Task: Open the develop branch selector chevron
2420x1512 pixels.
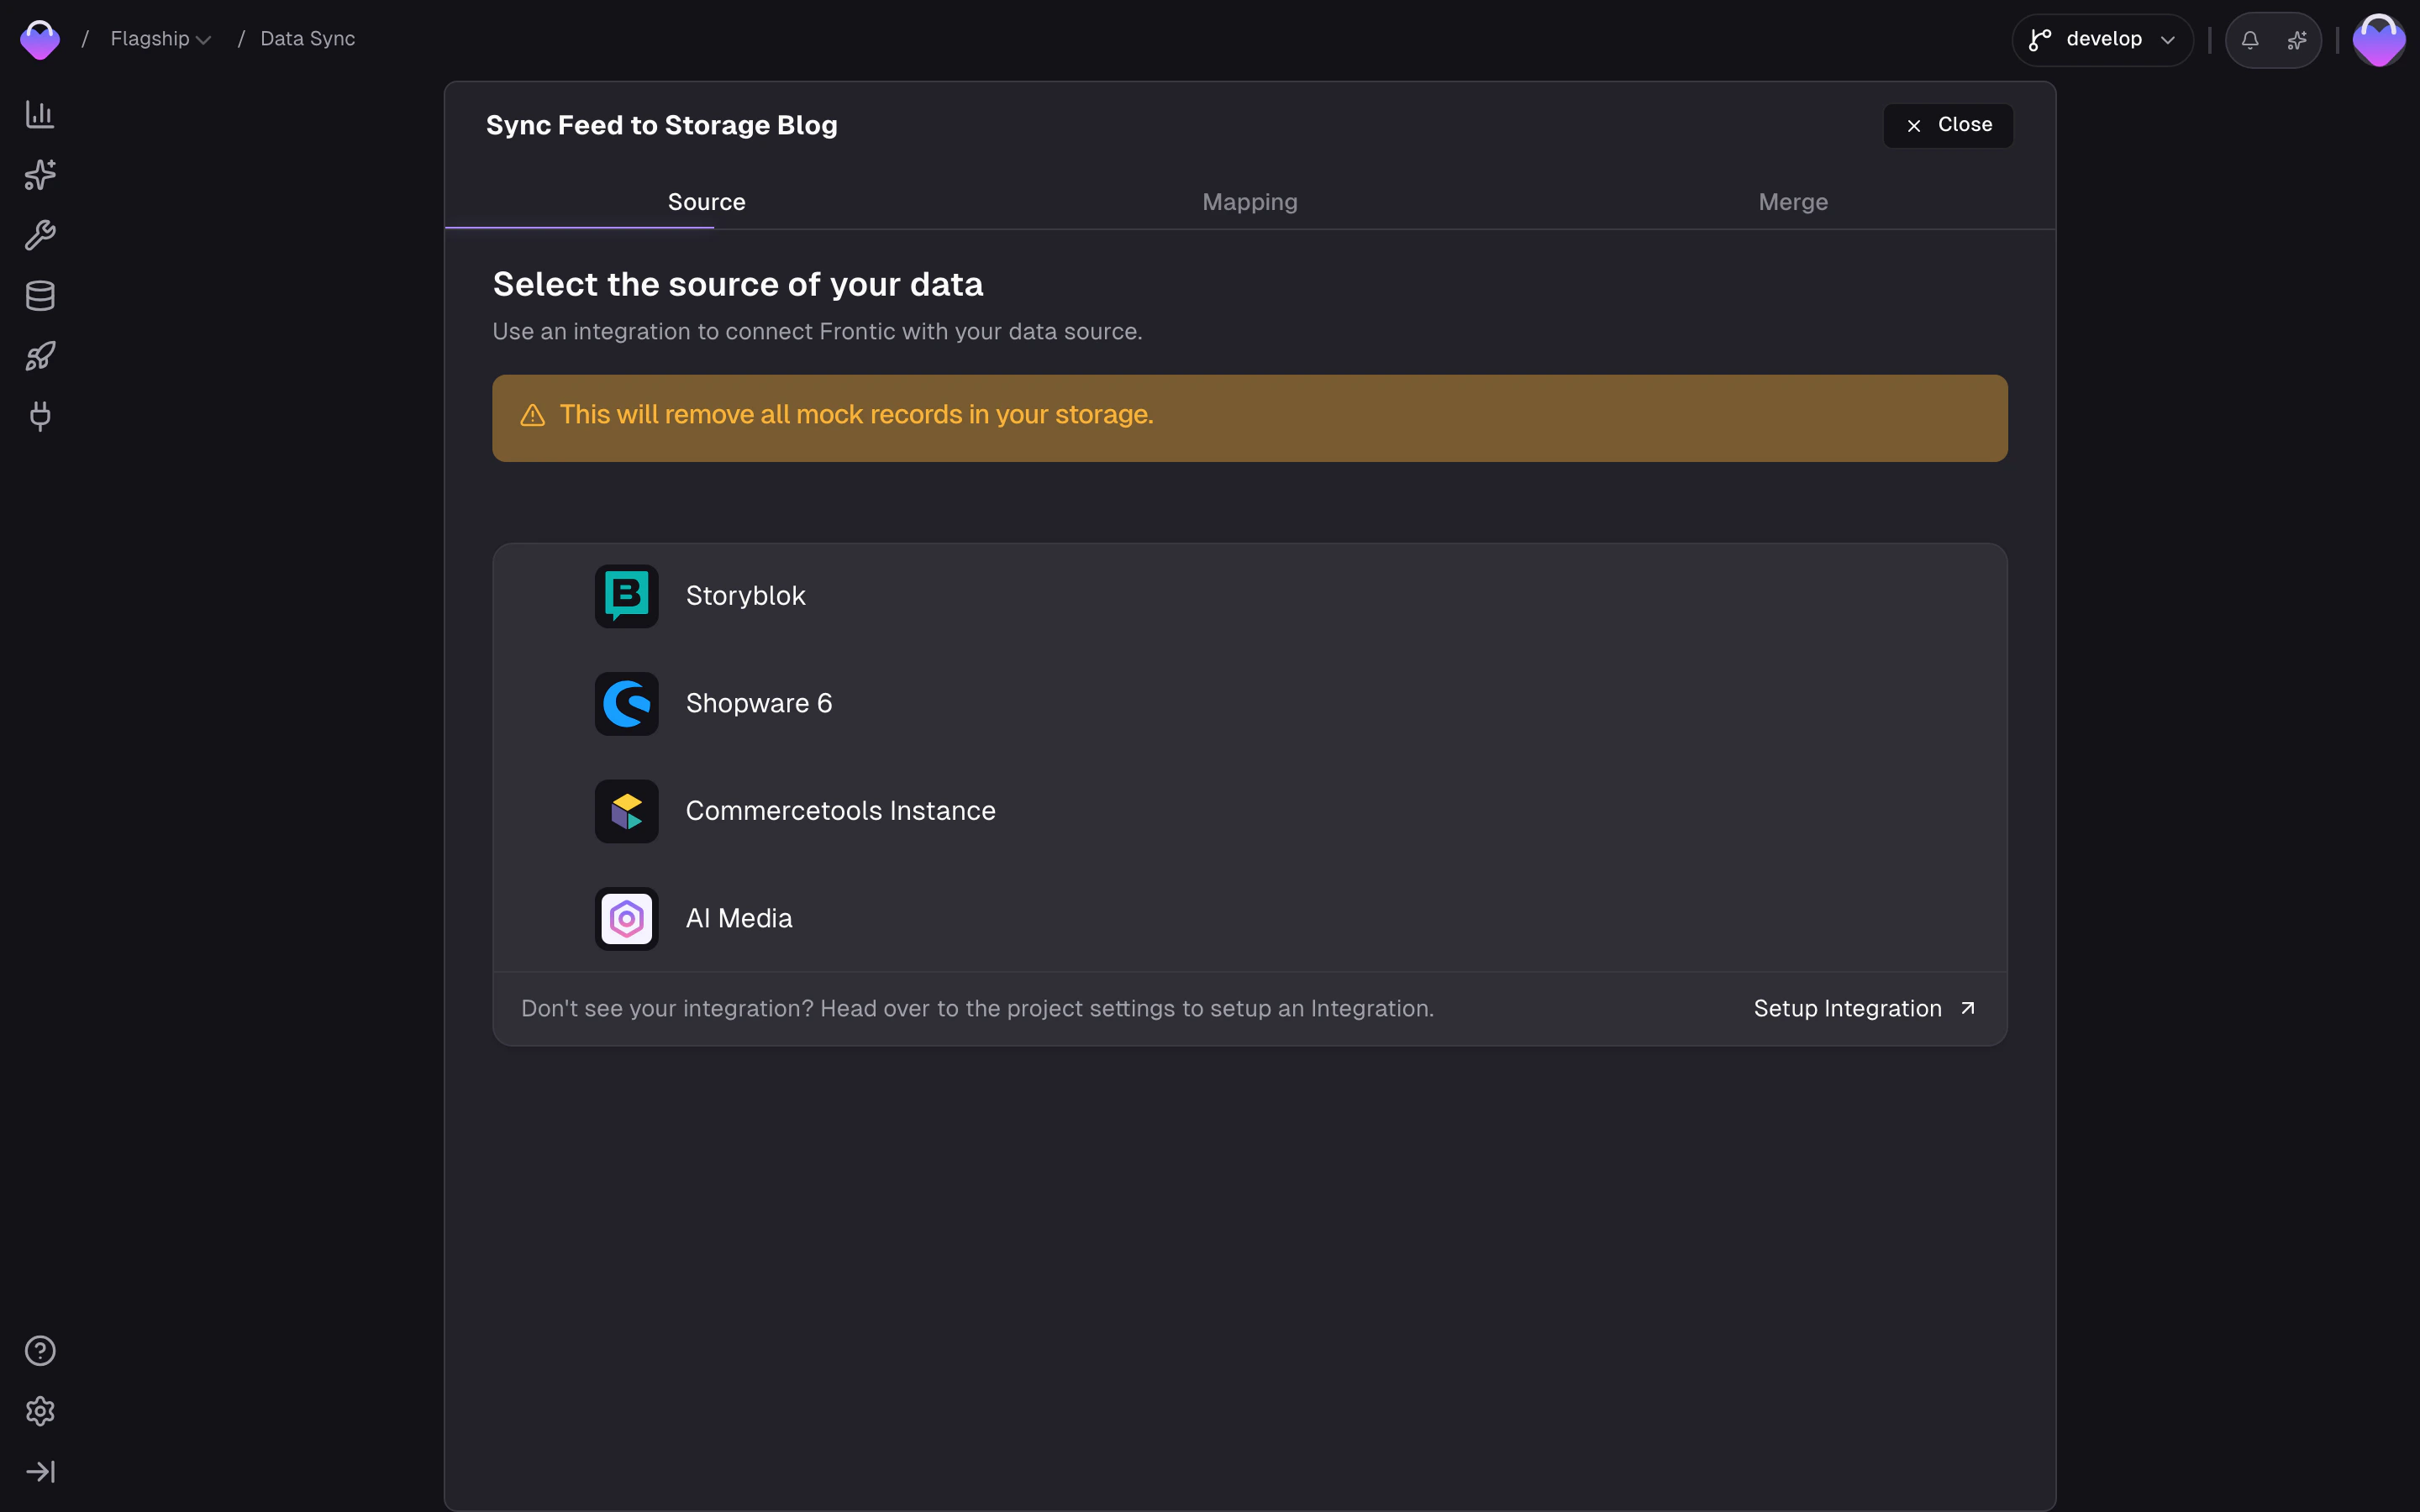Action: click(2168, 40)
